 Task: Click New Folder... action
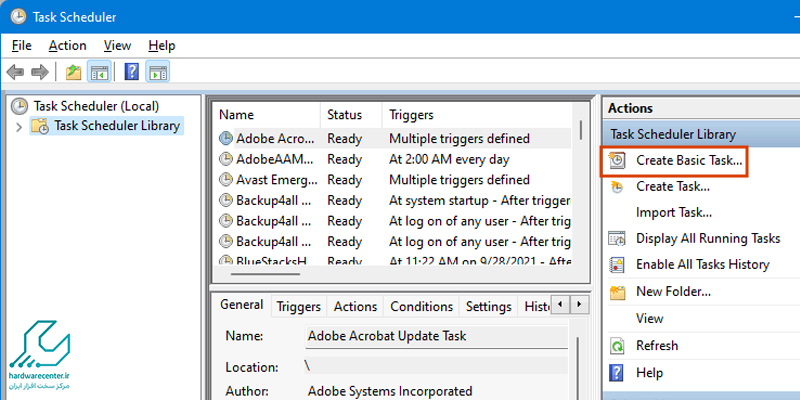coord(673,292)
